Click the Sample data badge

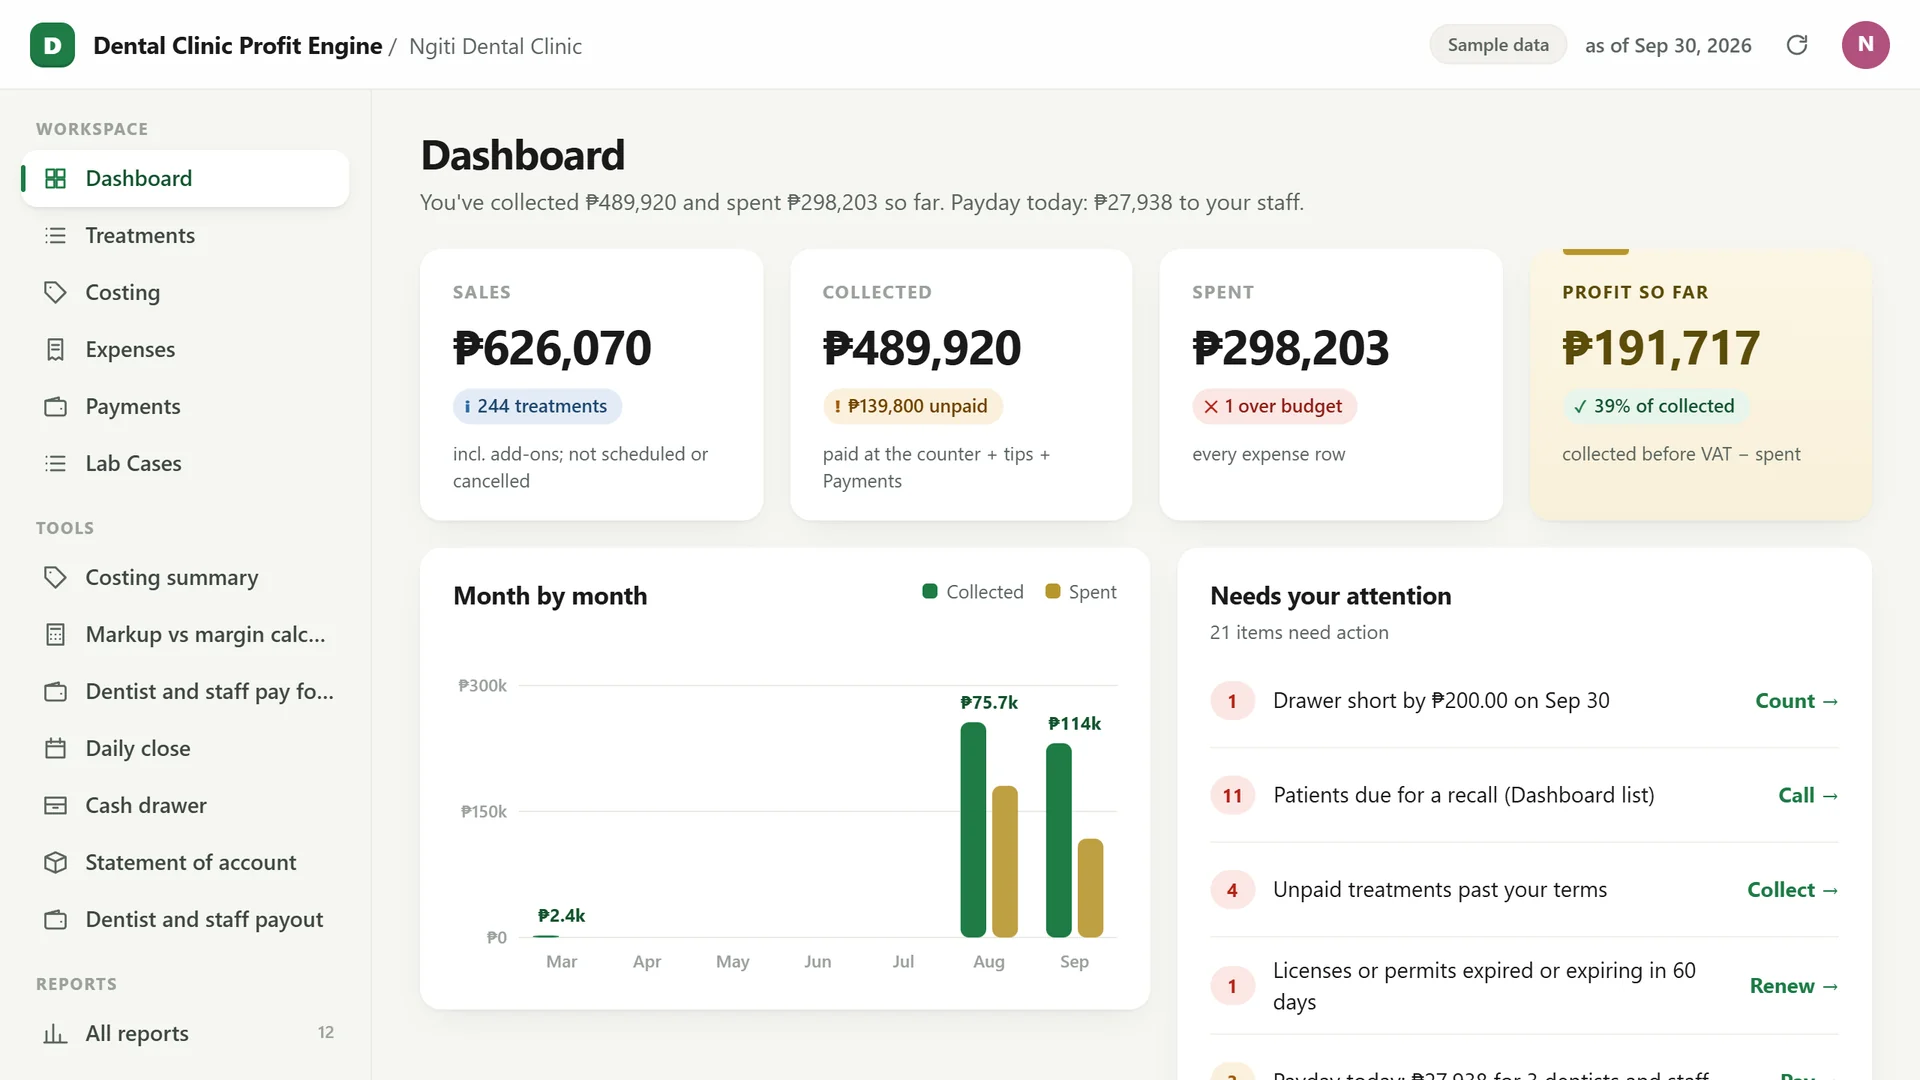(x=1498, y=45)
